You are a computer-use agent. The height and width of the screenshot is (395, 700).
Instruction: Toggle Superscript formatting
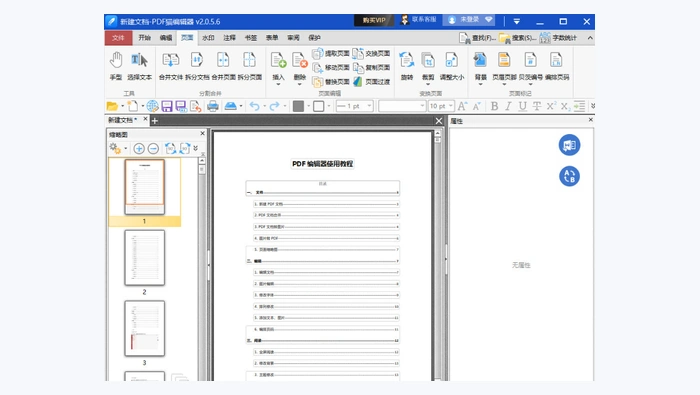(x=551, y=106)
